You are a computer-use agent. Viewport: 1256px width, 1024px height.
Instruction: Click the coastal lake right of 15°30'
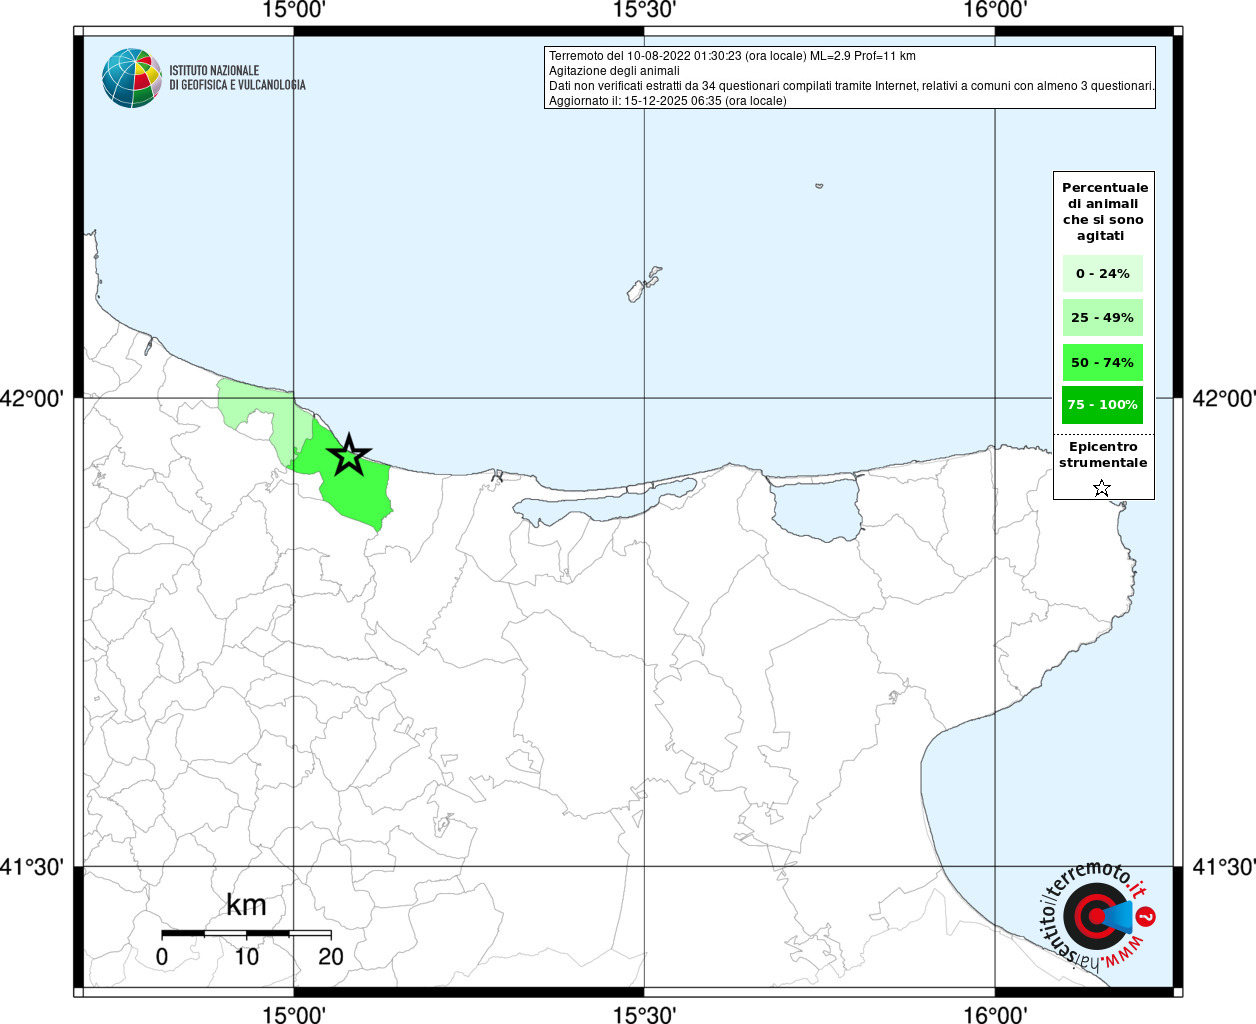coord(816,508)
